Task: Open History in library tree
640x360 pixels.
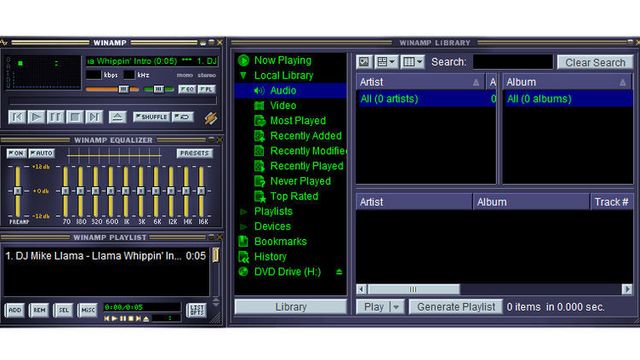Action: click(x=270, y=257)
